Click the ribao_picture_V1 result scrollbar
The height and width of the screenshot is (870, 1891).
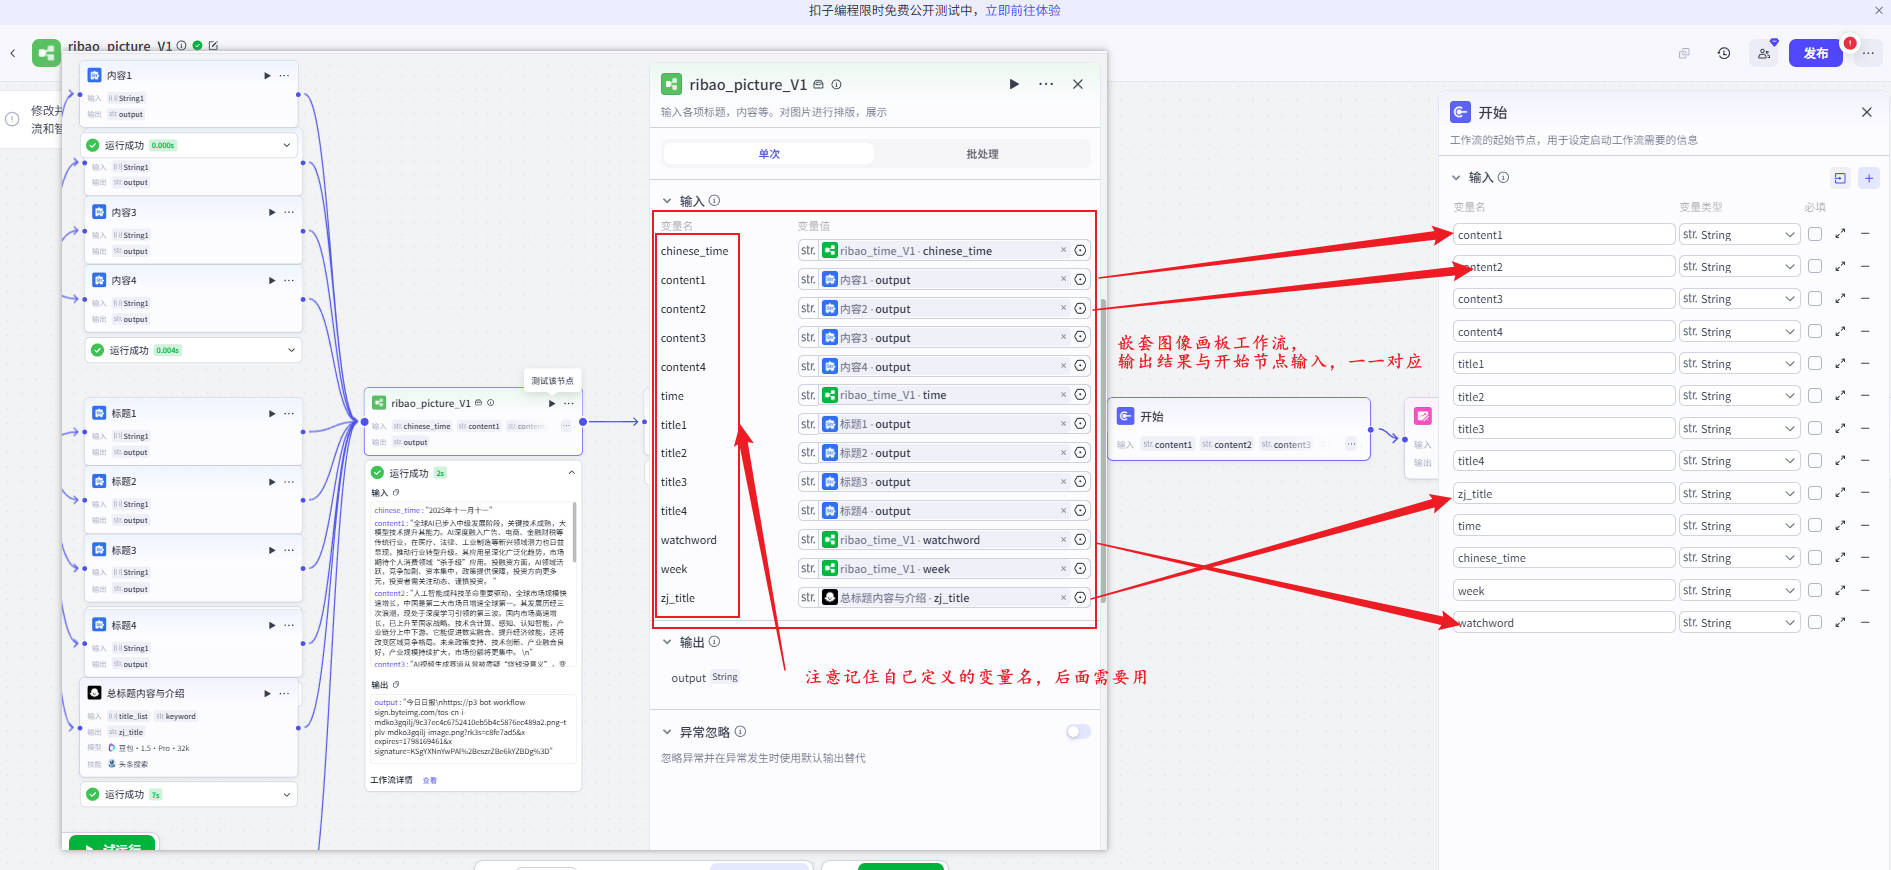click(575, 530)
